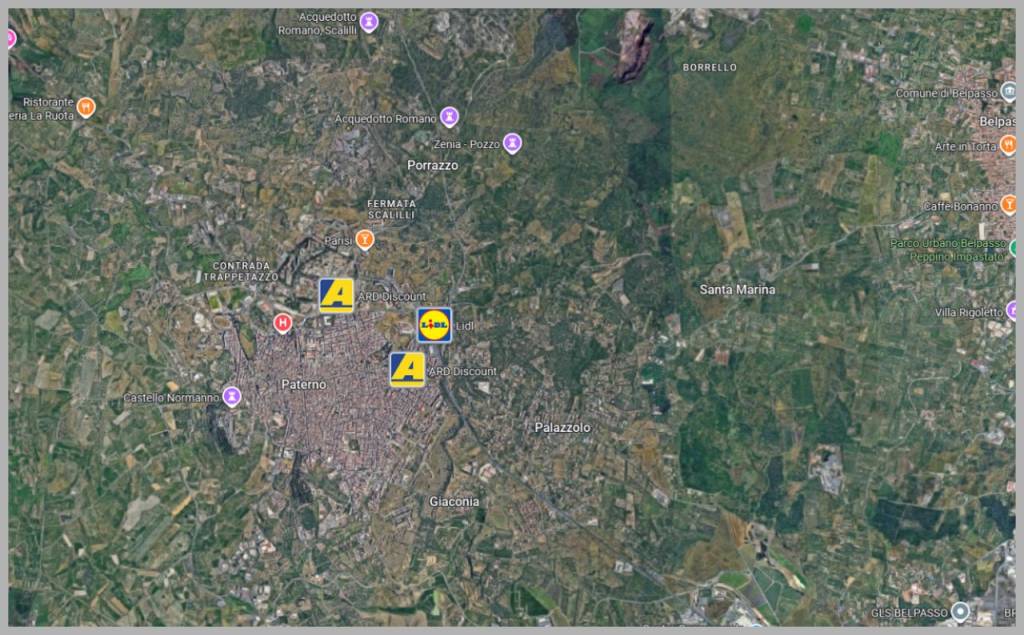Click the Porrazzo place name

pyautogui.click(x=432, y=165)
